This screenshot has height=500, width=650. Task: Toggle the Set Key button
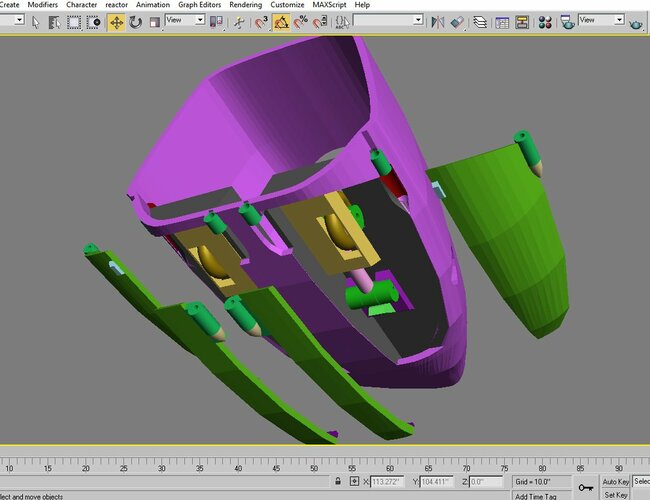[615, 495]
